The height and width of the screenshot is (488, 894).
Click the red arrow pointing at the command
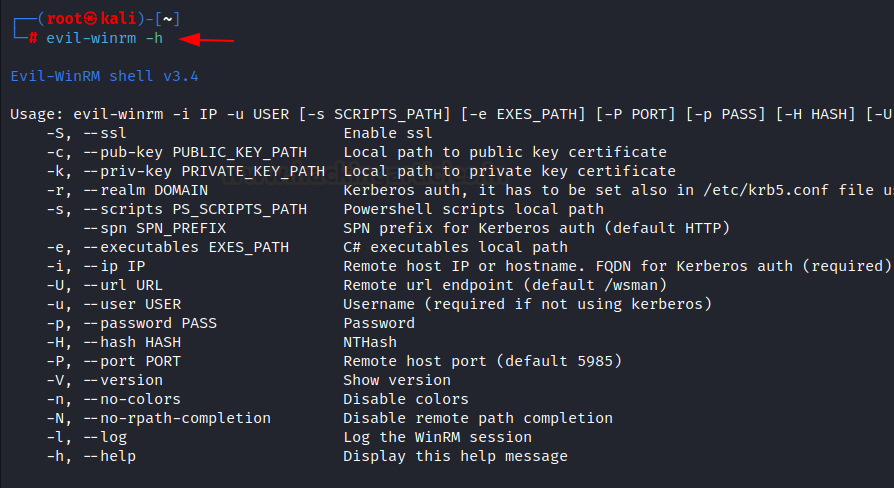pos(206,40)
